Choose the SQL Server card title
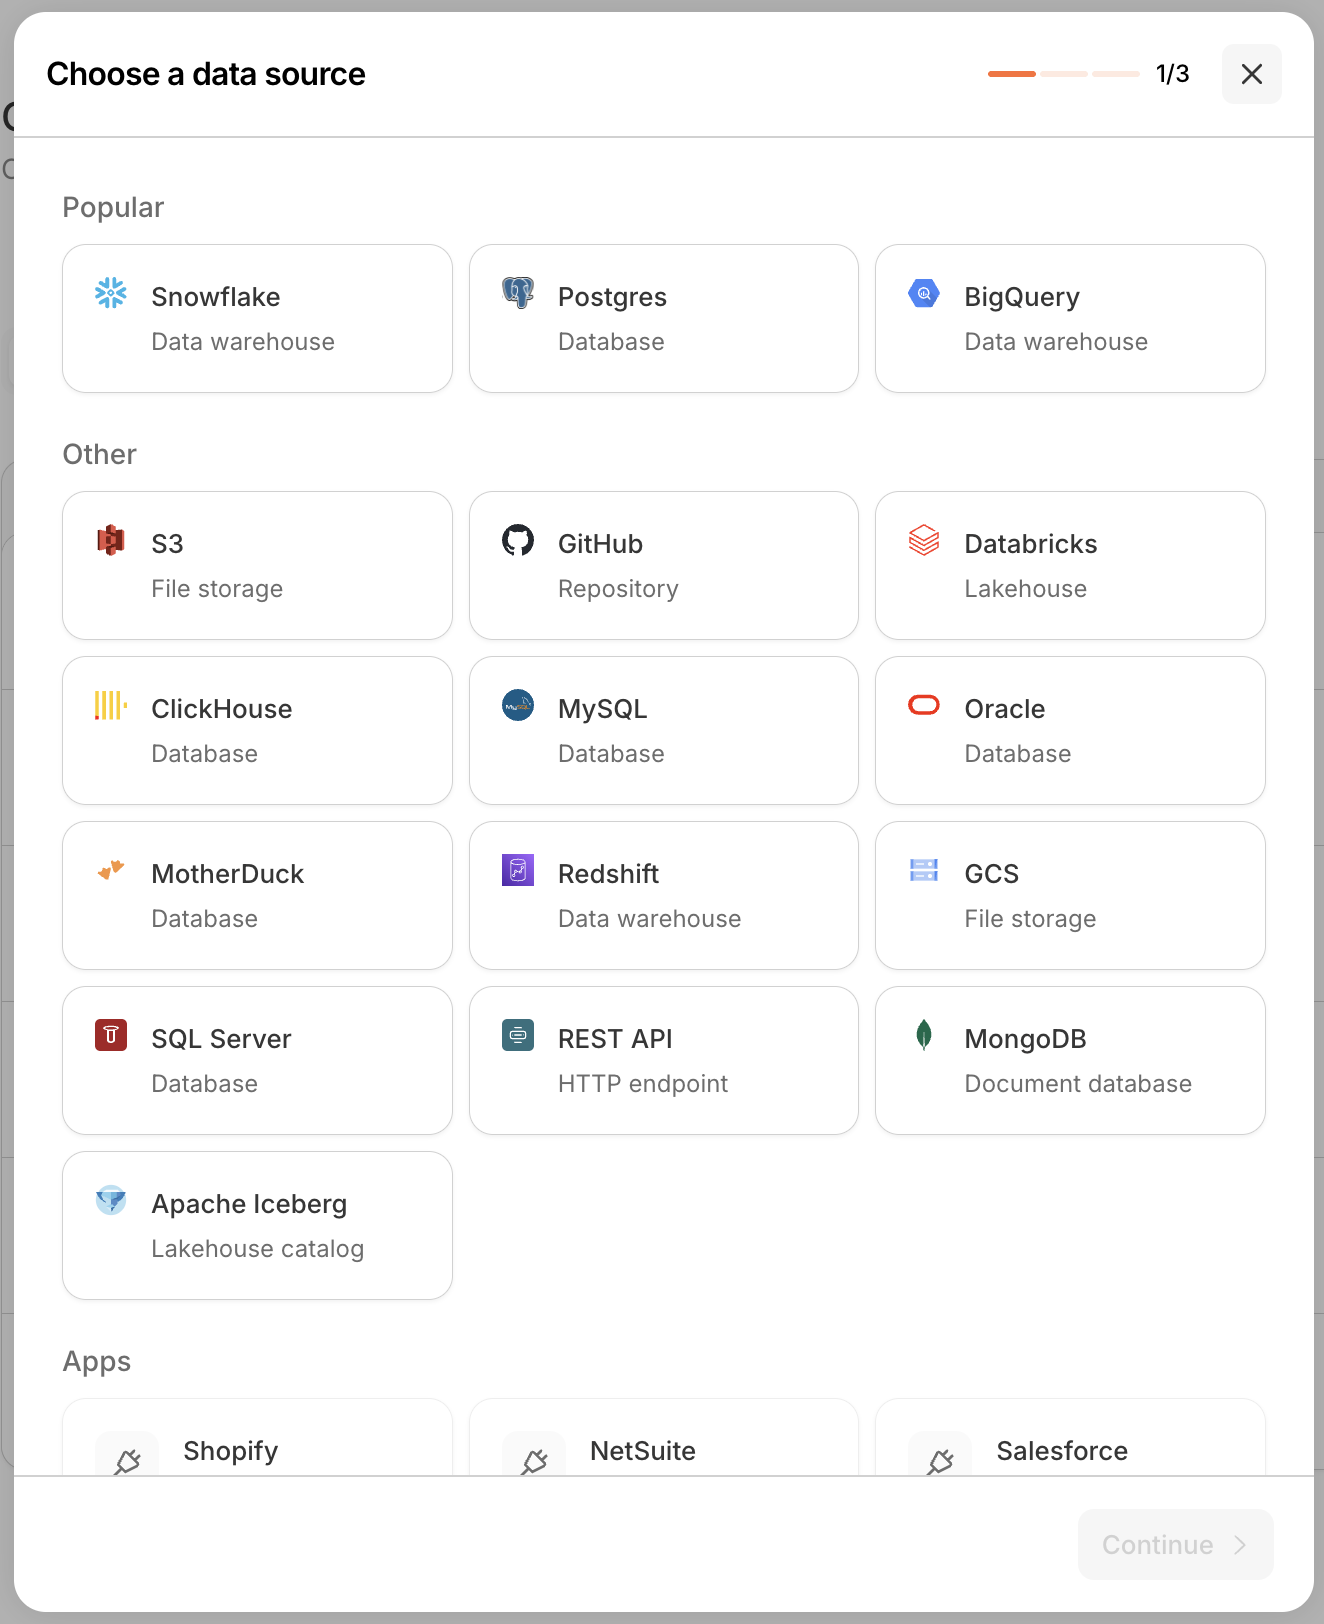The width and height of the screenshot is (1324, 1624). tap(222, 1039)
